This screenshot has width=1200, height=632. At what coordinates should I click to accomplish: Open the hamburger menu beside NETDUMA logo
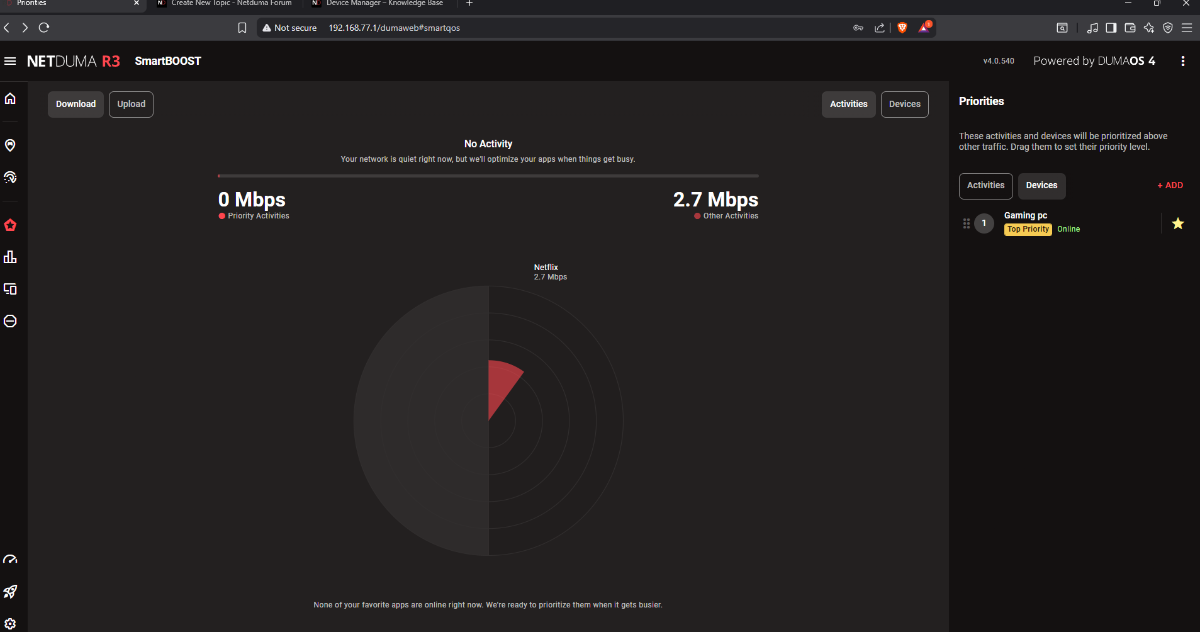coord(10,61)
